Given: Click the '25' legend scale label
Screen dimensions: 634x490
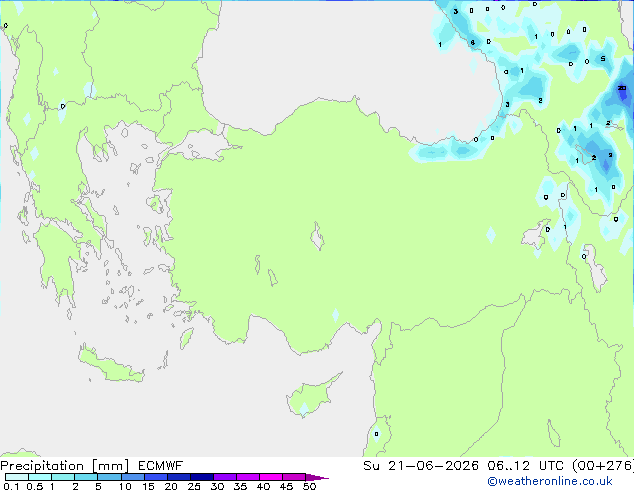Looking at the screenshot, I should point(194,486).
